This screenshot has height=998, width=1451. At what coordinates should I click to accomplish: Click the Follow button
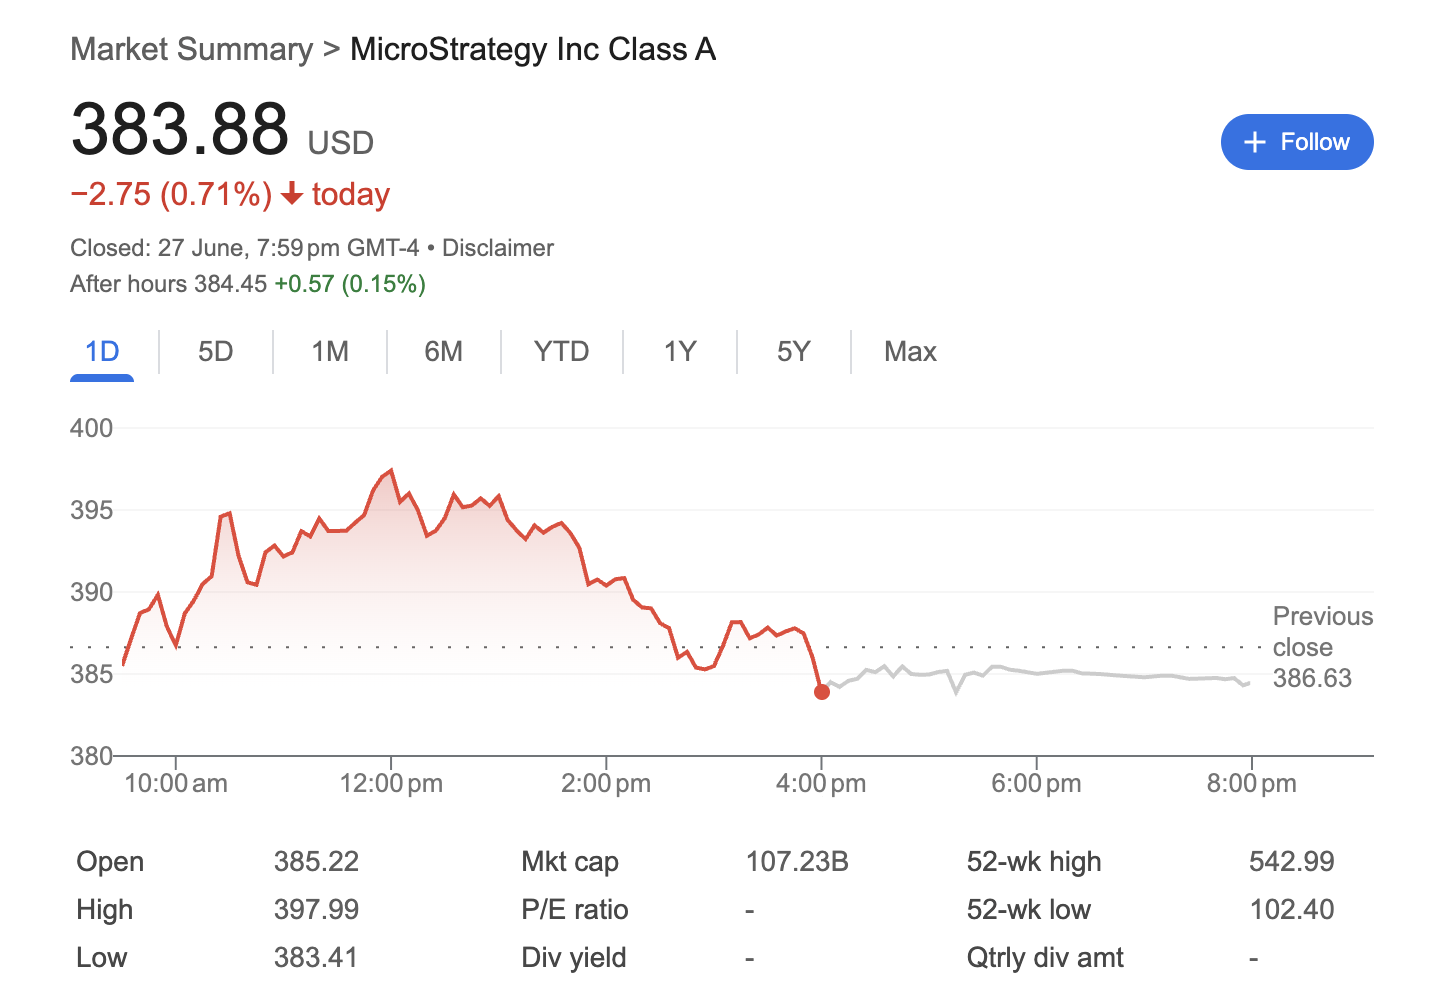1297,141
